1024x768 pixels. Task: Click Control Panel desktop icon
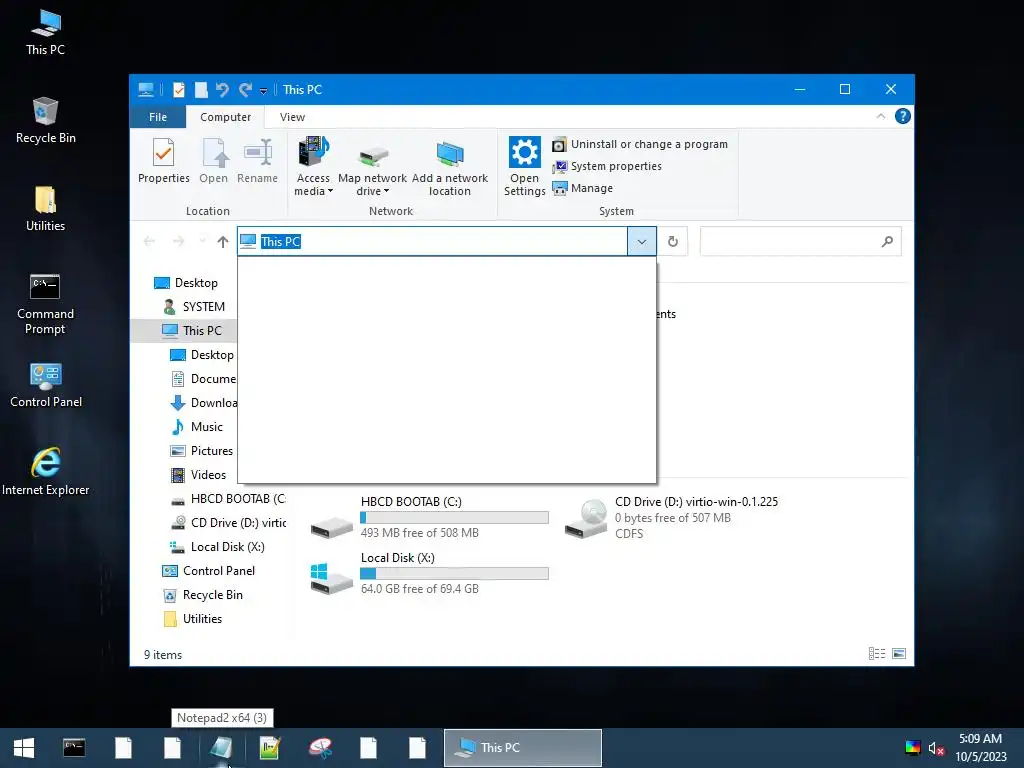46,385
